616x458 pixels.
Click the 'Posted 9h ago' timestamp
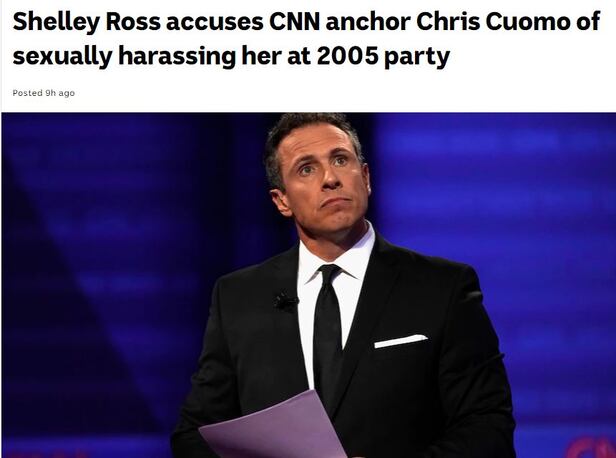tap(44, 93)
